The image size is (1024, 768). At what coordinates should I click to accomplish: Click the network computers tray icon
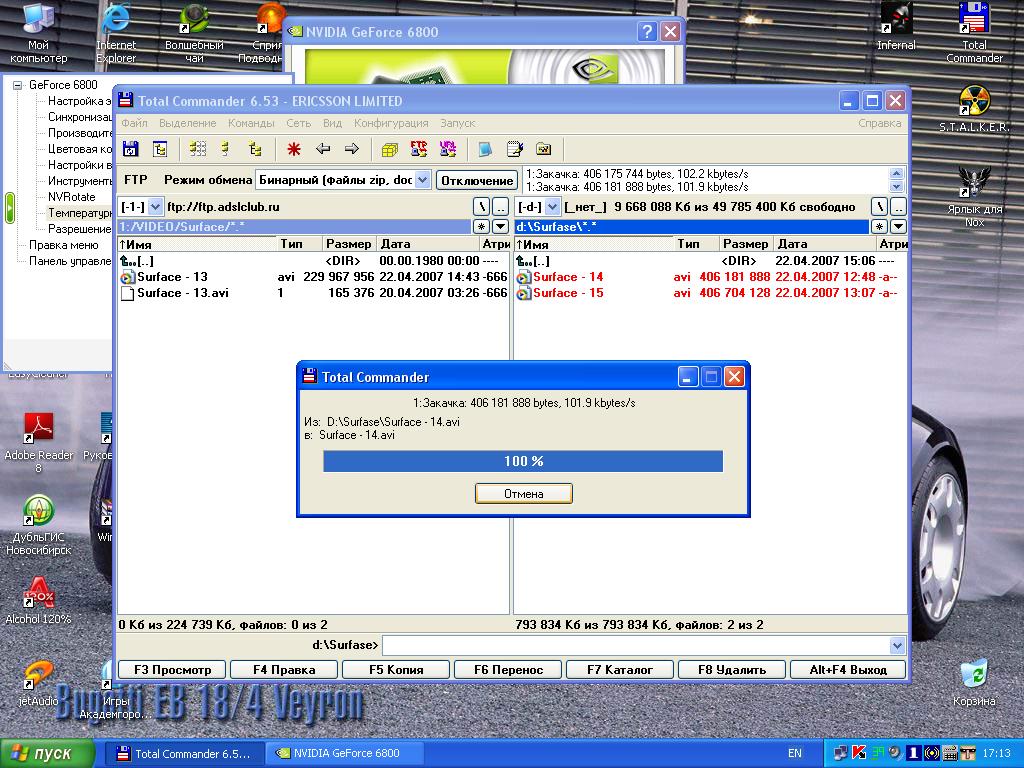pos(841,753)
